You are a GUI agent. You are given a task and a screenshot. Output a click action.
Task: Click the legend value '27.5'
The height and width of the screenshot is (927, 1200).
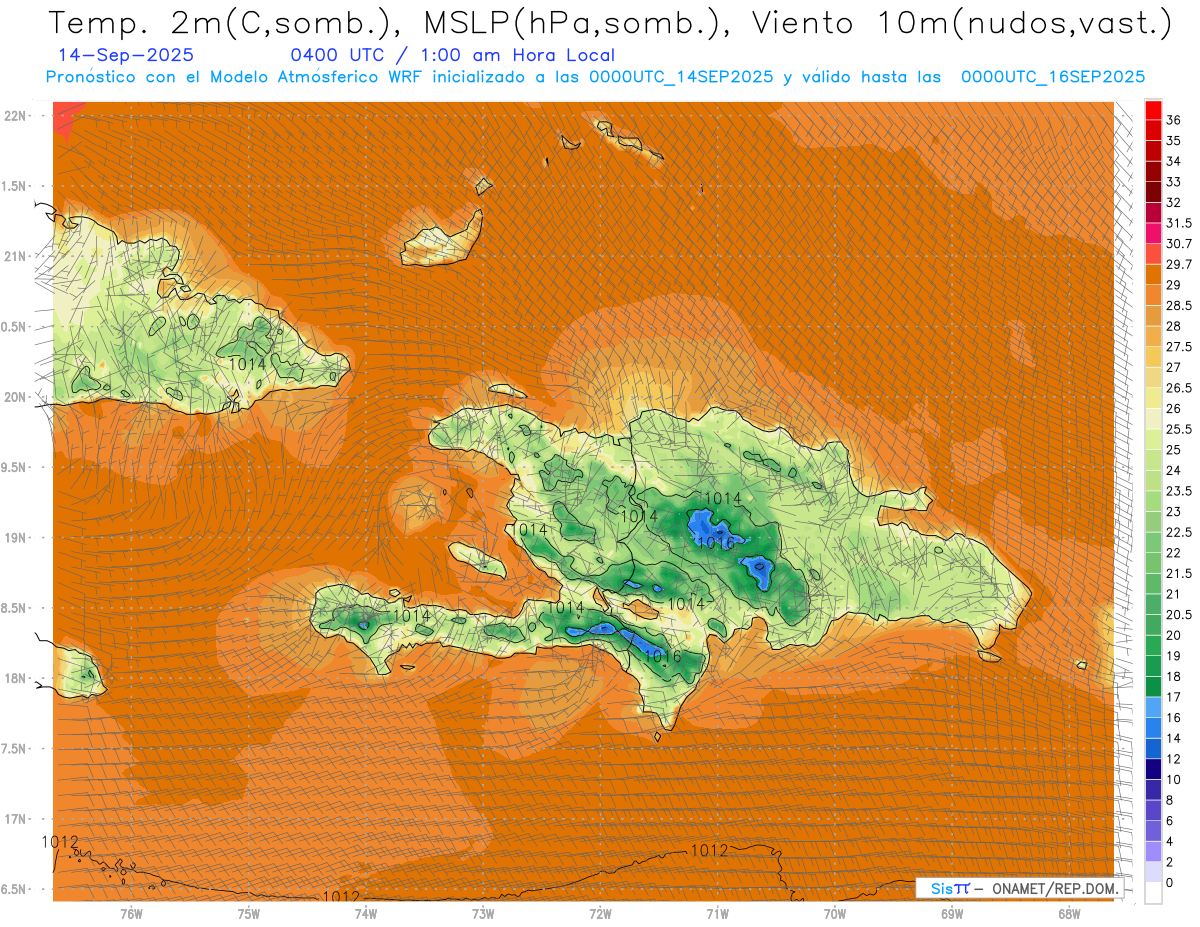click(x=1179, y=347)
